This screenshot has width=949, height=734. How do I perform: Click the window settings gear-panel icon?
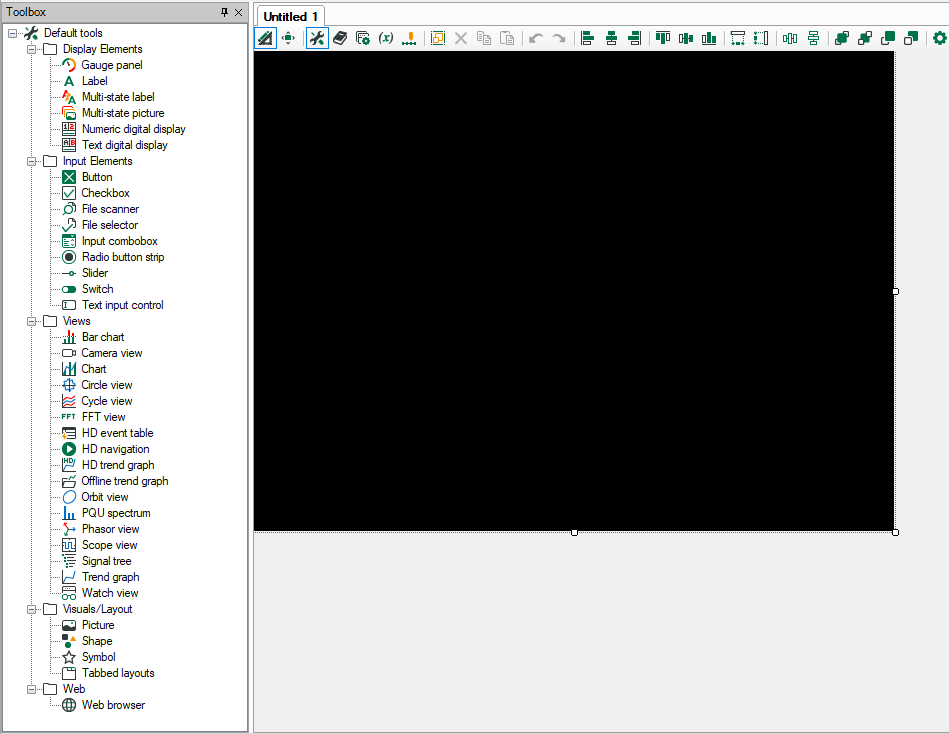363,38
